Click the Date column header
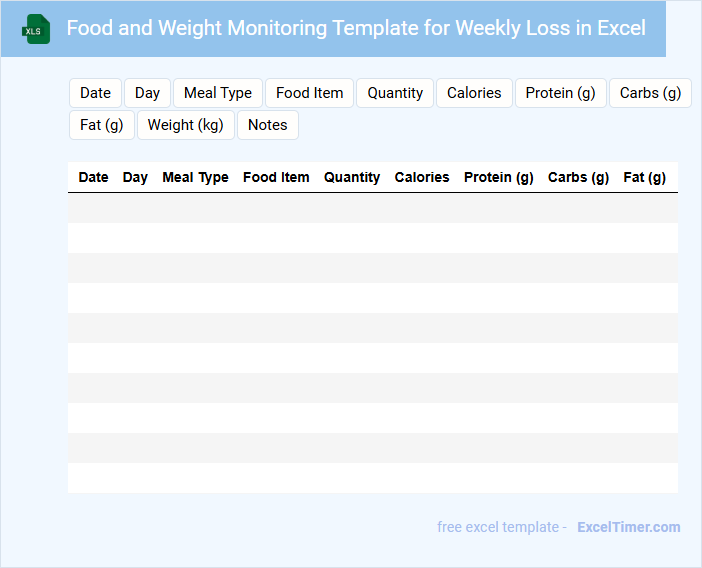The image size is (702, 568). [93, 177]
